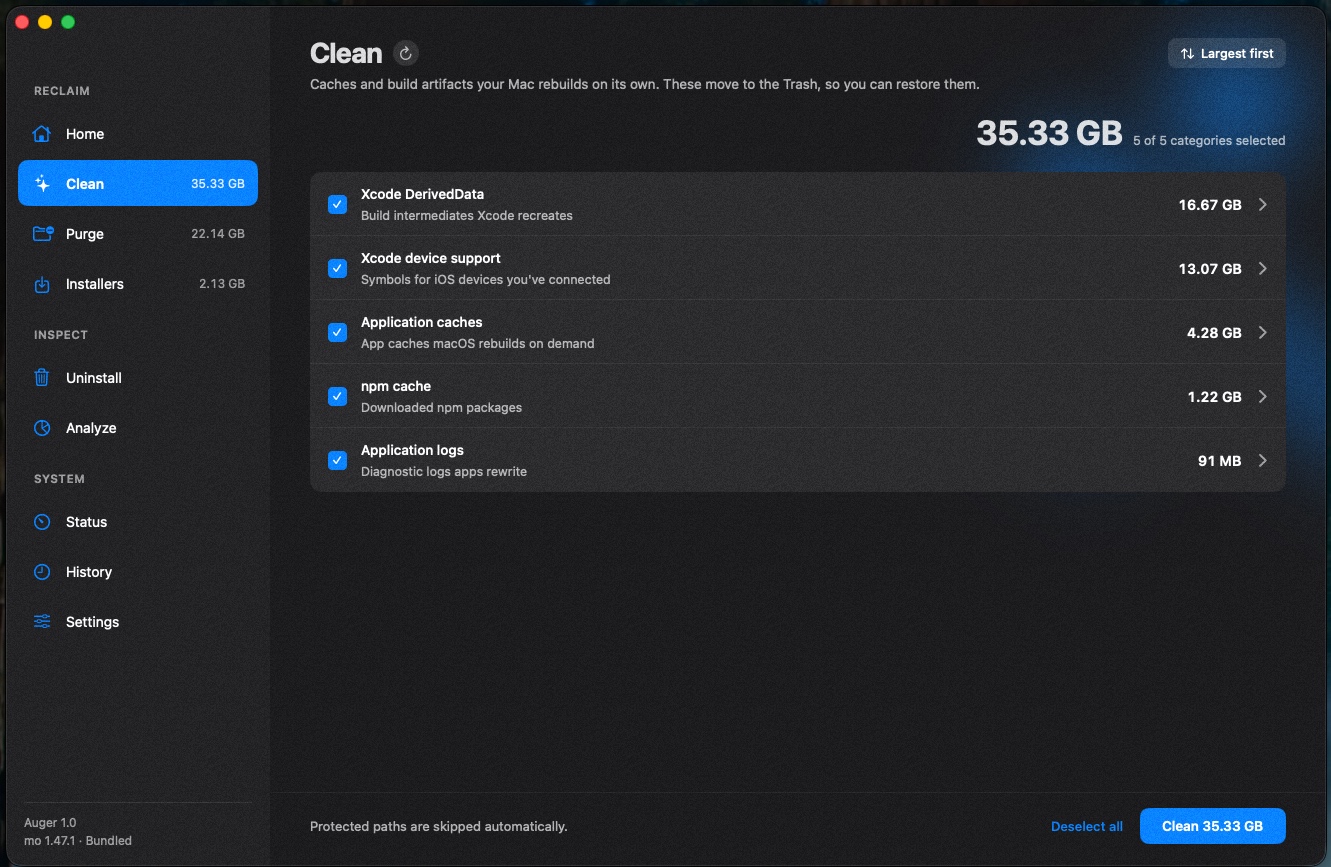Click the 5 of 5 categories selected text
Screen dimensions: 1331x867
pyautogui.click(x=1209, y=141)
